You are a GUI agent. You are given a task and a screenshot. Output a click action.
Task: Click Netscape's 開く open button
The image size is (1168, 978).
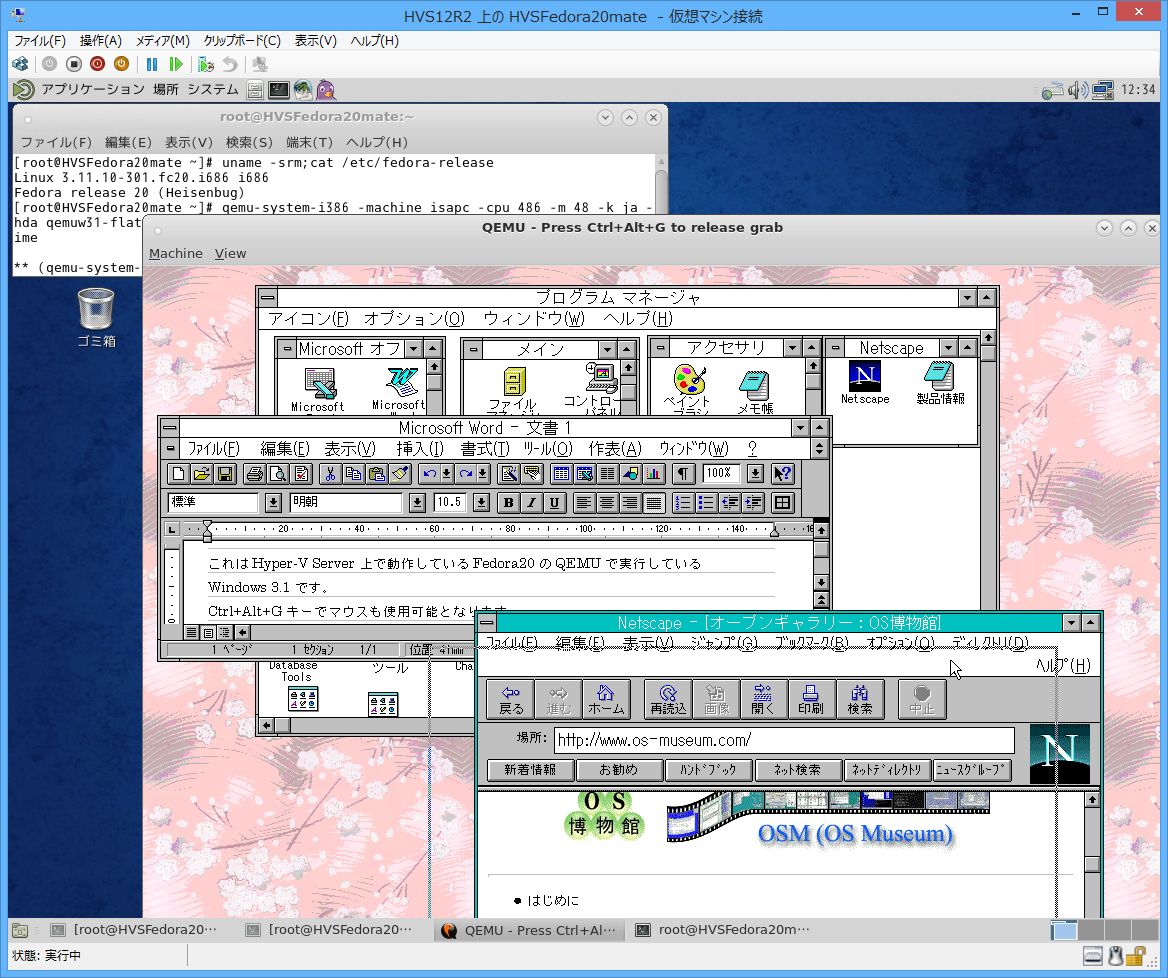click(763, 699)
